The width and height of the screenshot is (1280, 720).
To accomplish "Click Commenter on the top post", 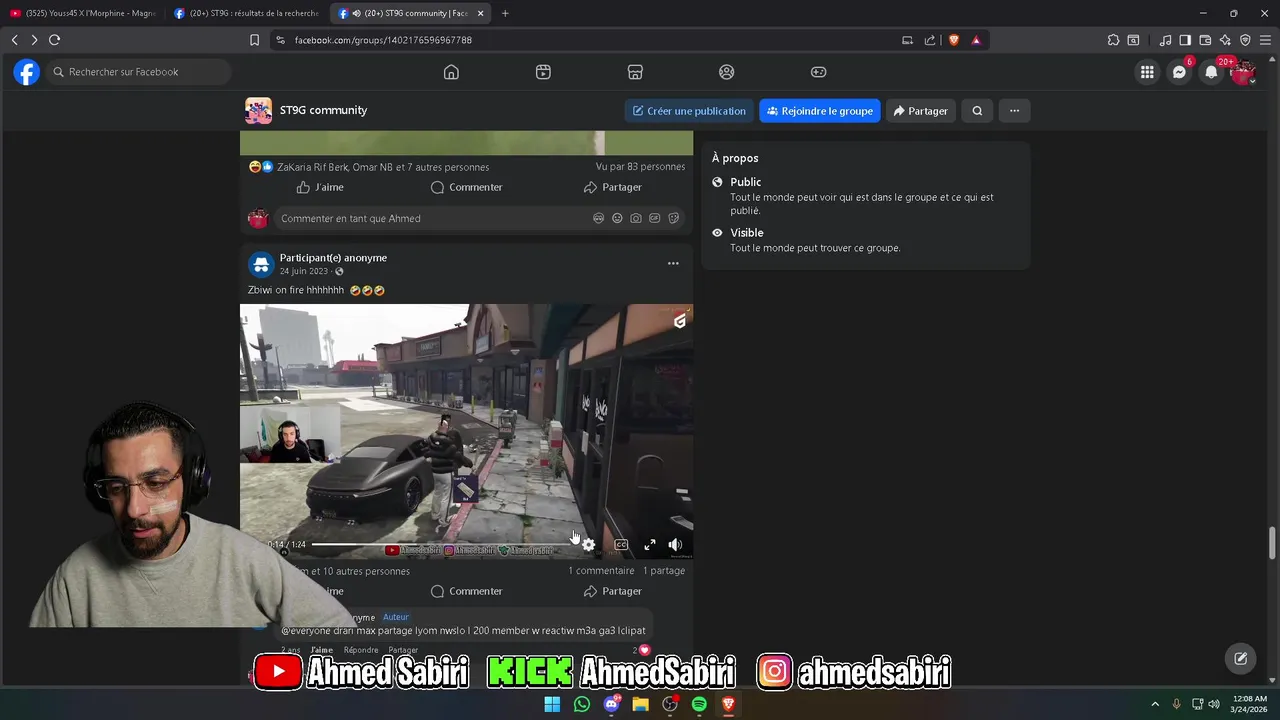I will pos(466,187).
